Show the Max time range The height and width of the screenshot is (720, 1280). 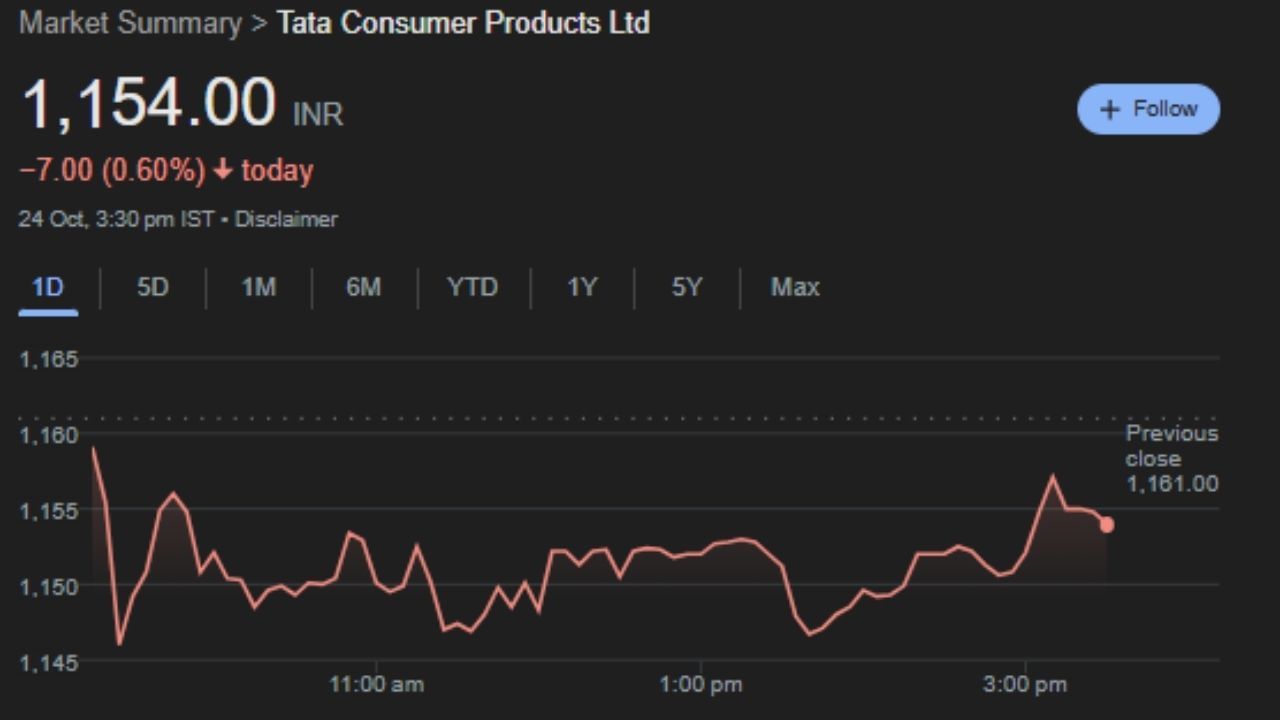tap(795, 288)
